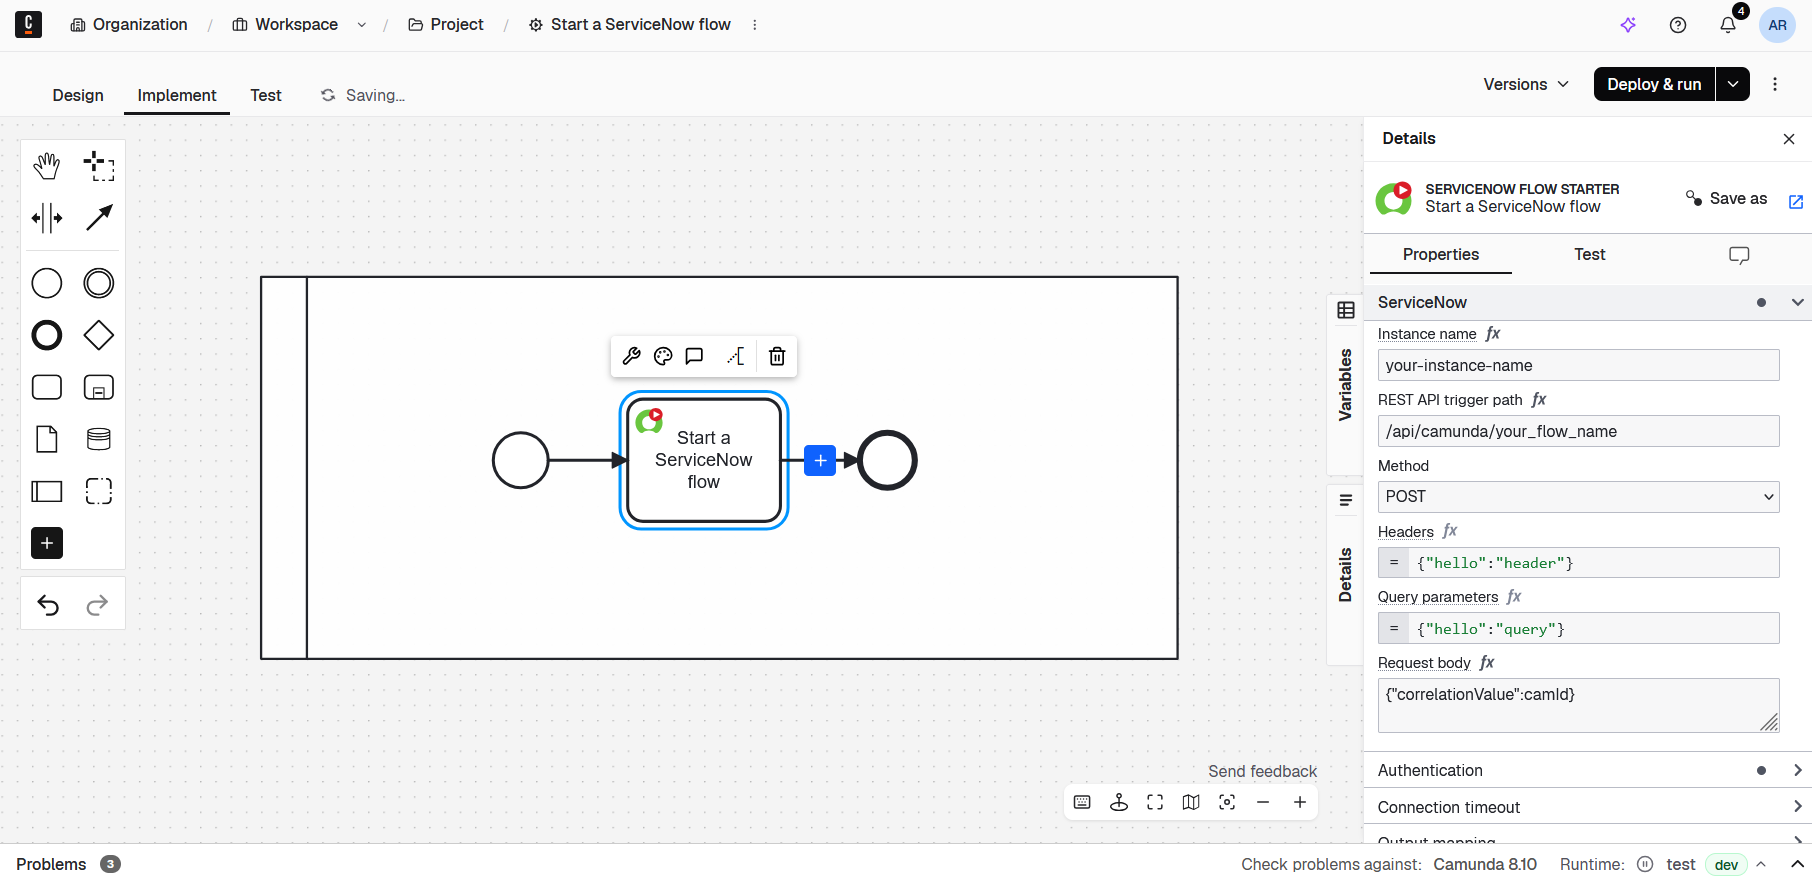Open the AR user avatar menu
1812x881 pixels.
tap(1777, 25)
